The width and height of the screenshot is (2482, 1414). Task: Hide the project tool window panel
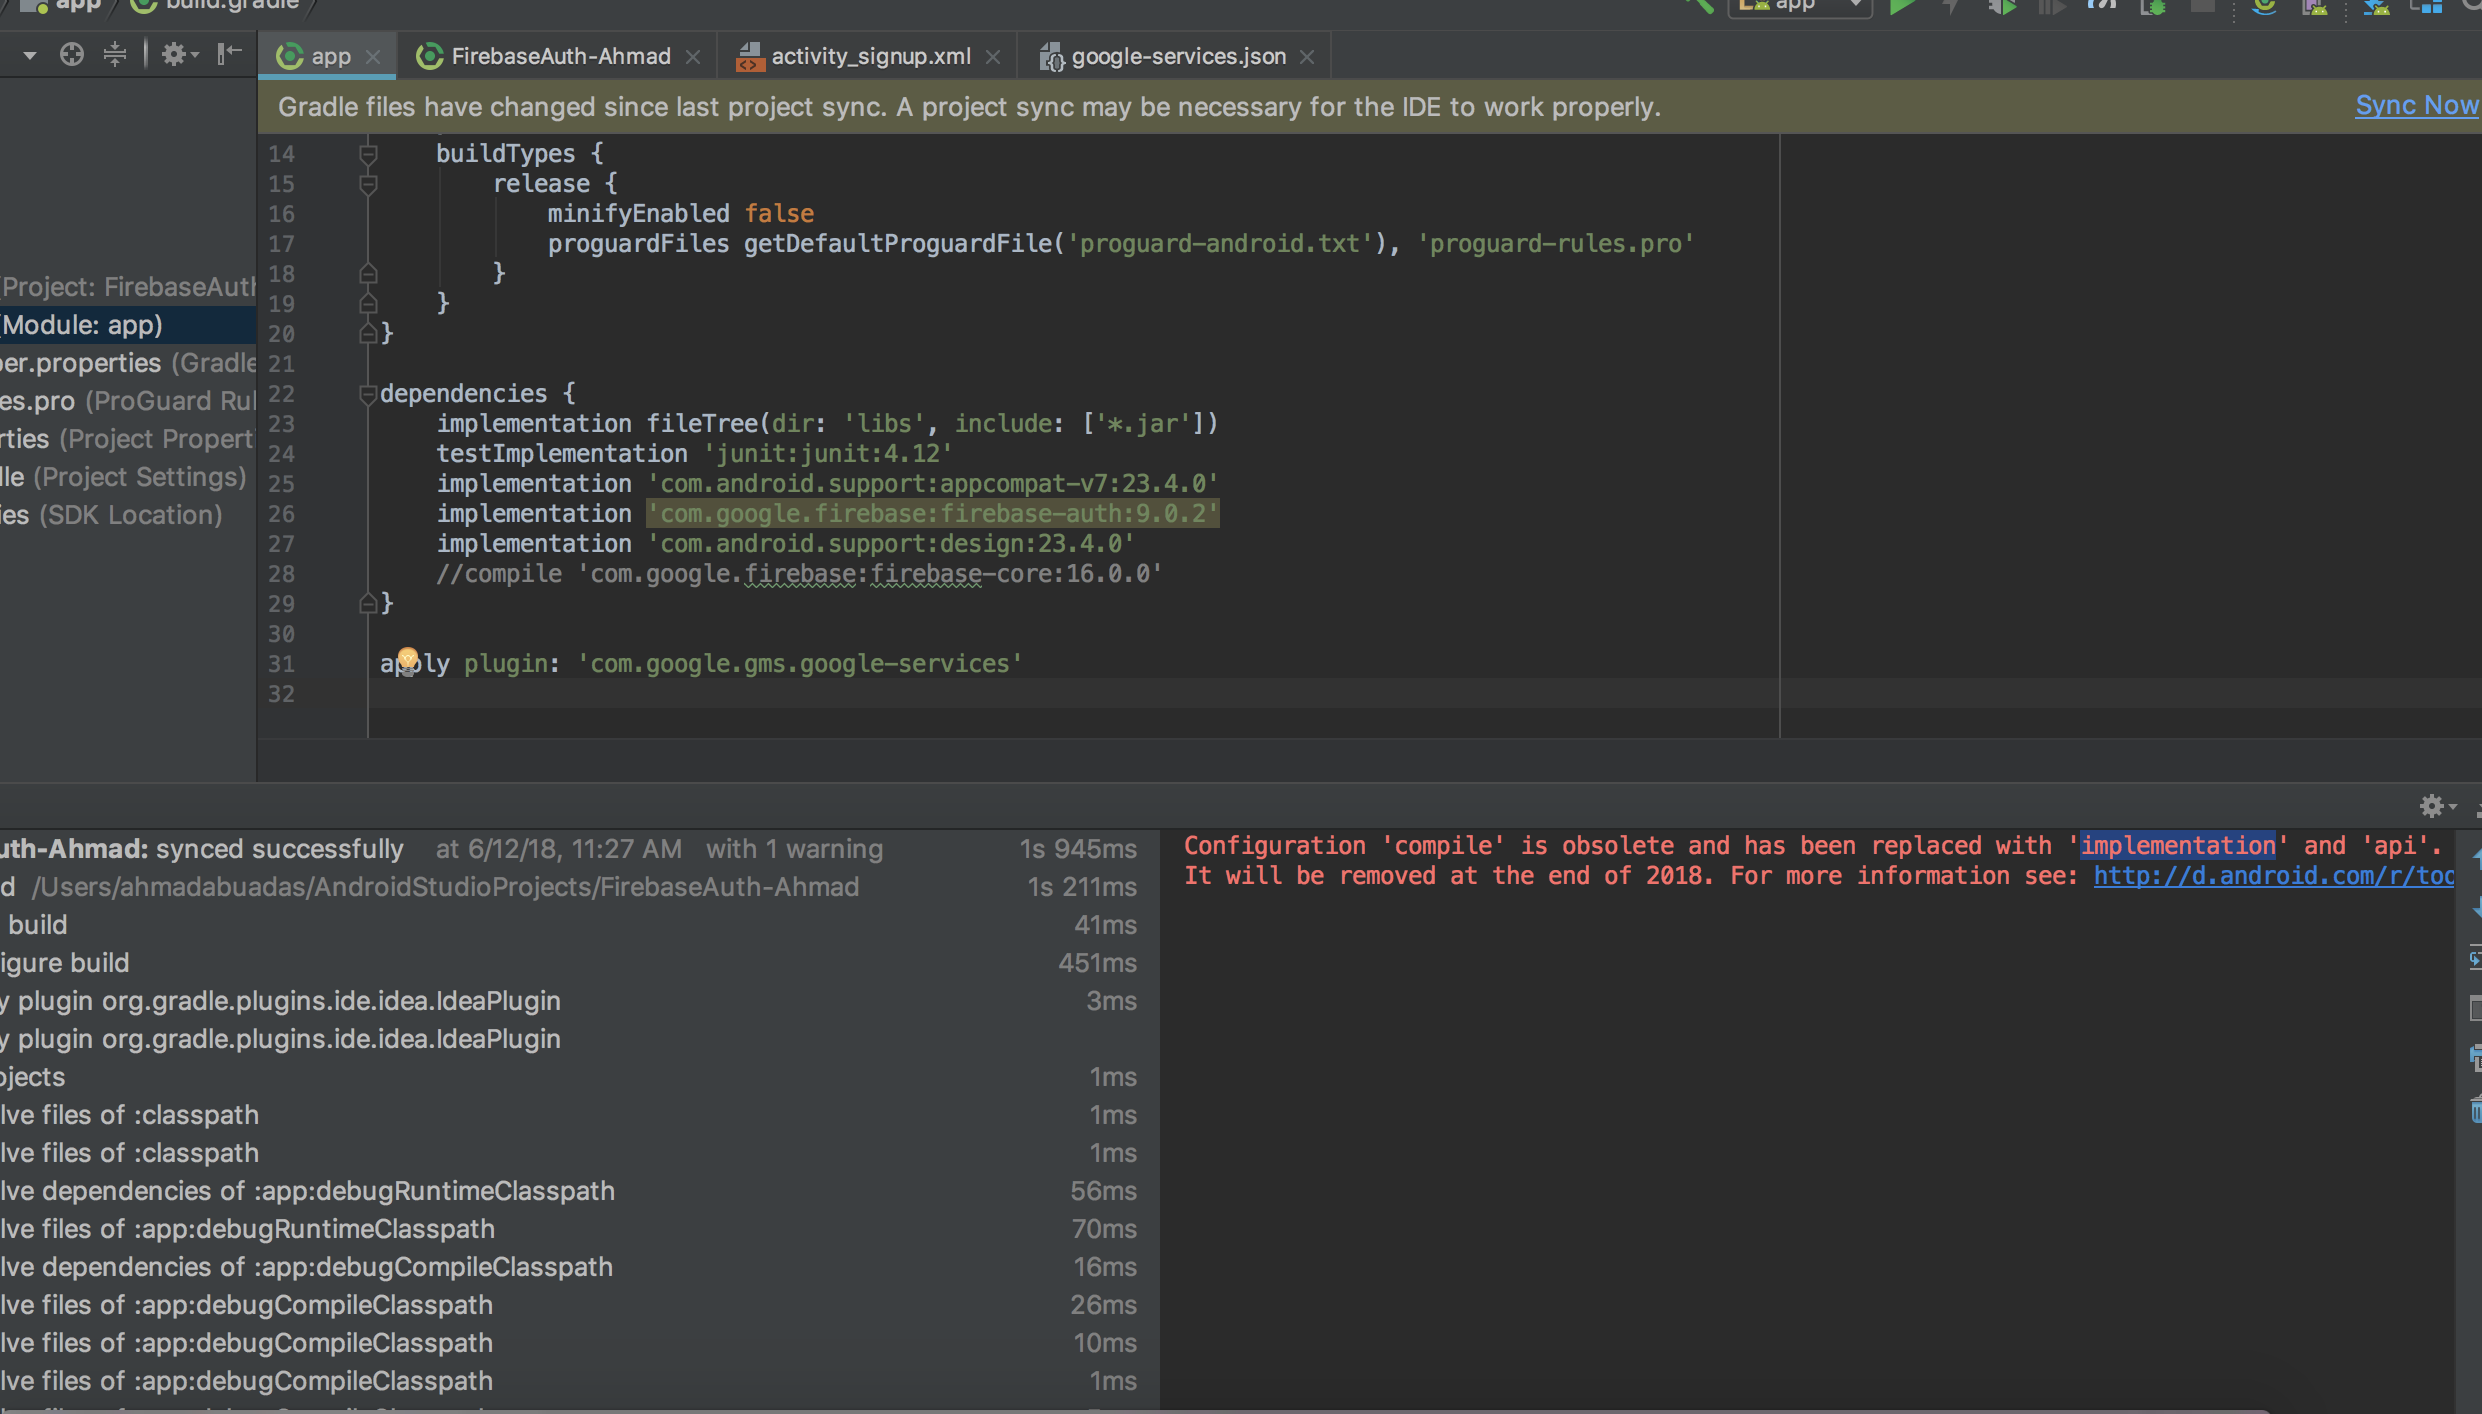[x=229, y=55]
